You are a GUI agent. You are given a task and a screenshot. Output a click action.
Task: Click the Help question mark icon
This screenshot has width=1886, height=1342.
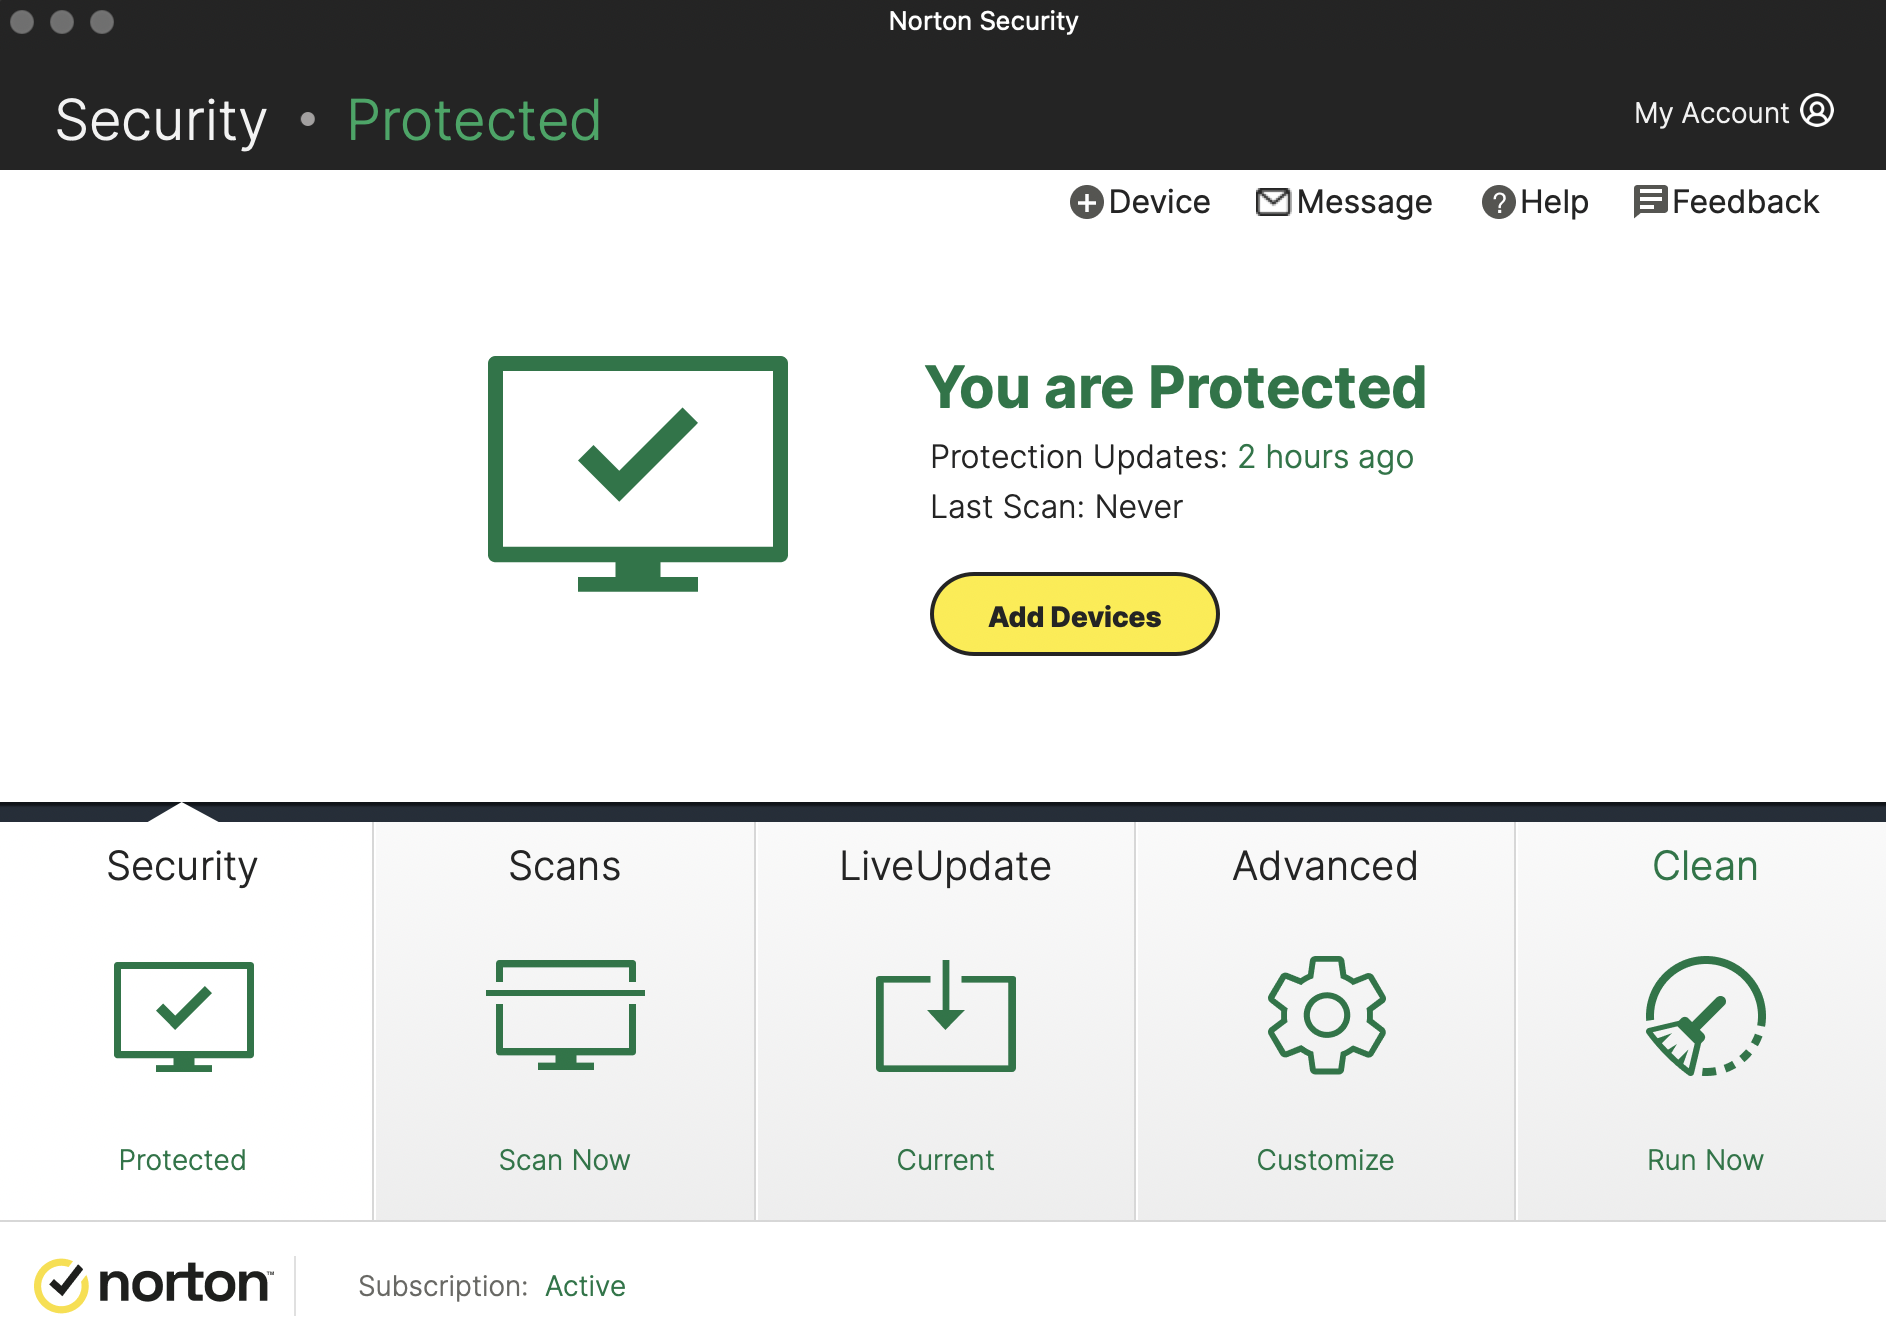(x=1498, y=202)
